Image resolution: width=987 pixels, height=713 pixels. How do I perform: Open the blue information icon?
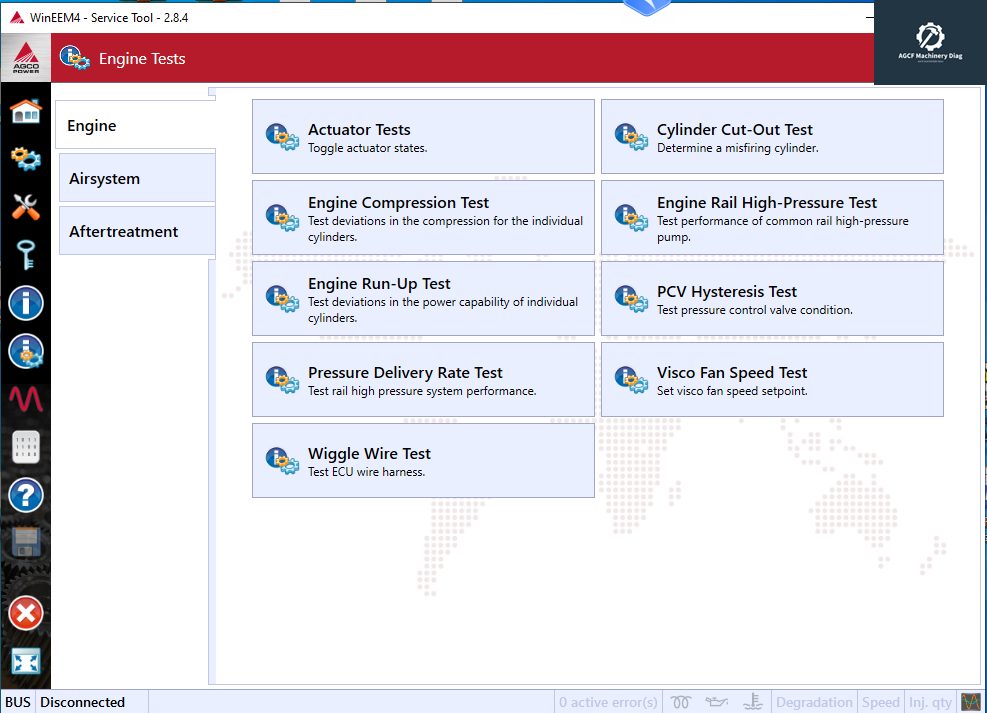[26, 303]
